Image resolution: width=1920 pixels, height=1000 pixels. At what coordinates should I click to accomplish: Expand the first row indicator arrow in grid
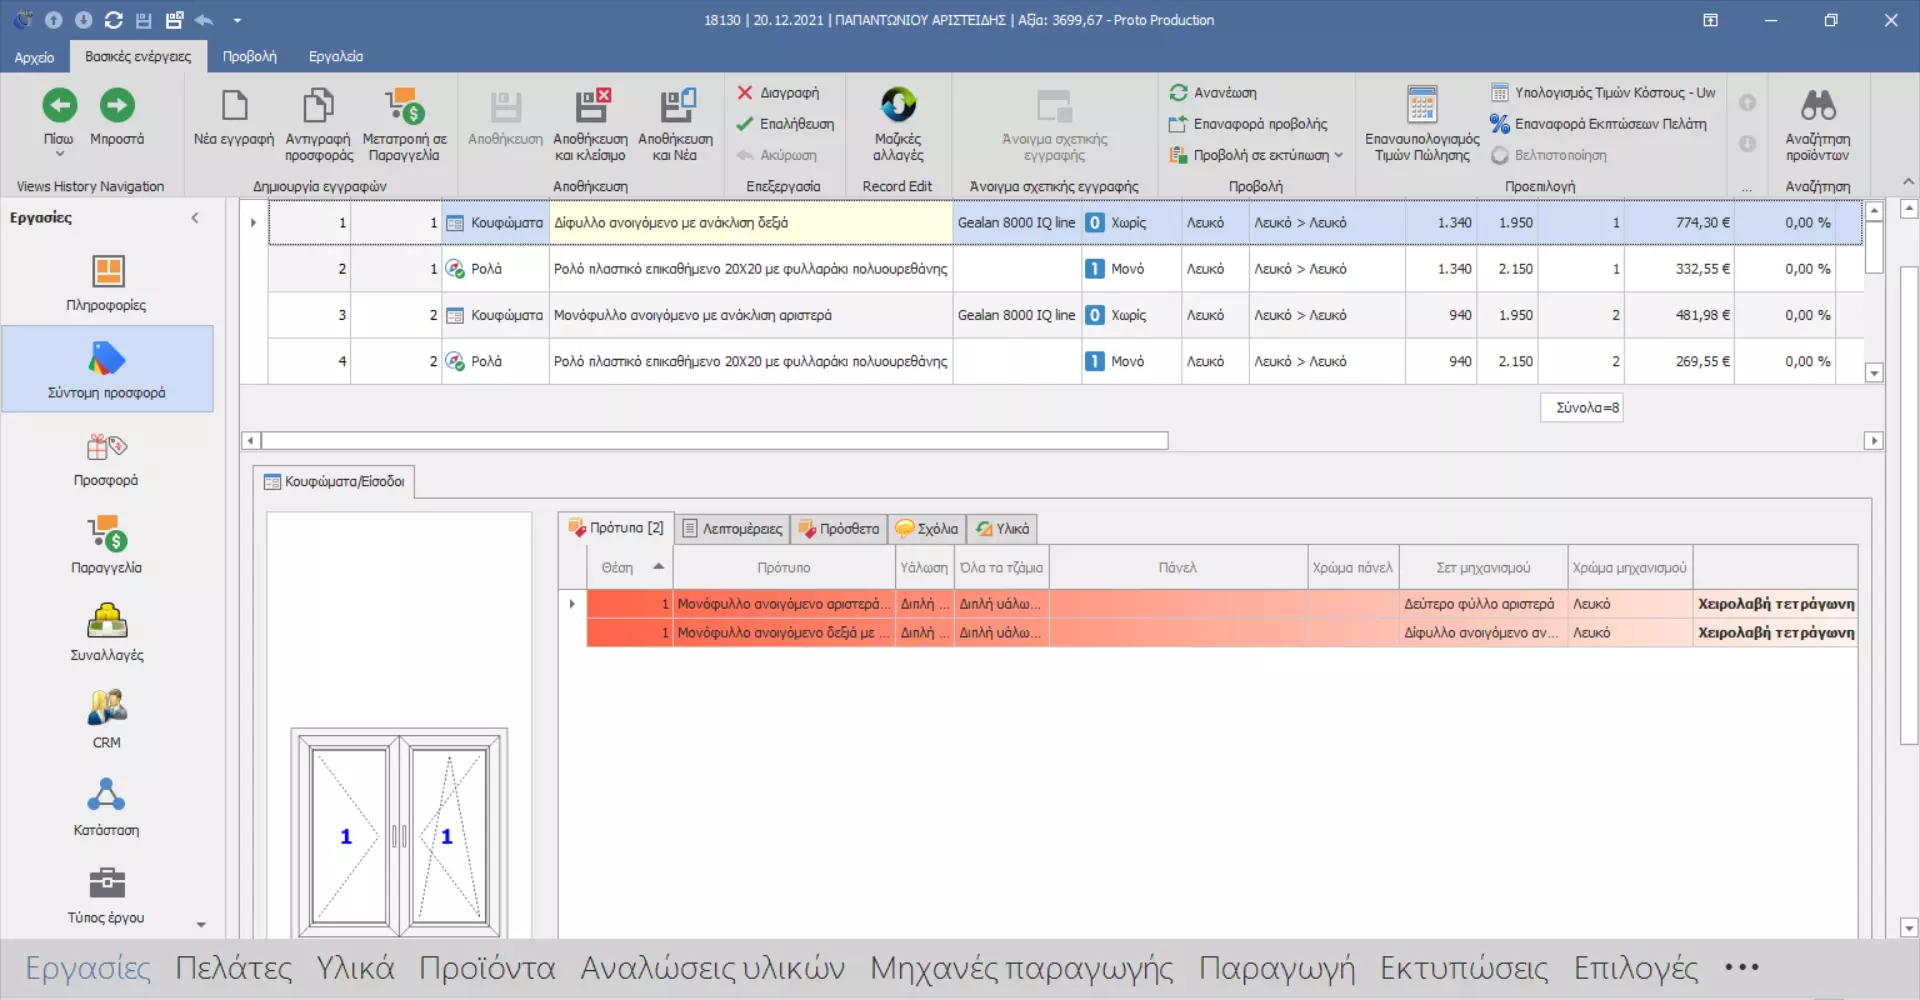[253, 223]
